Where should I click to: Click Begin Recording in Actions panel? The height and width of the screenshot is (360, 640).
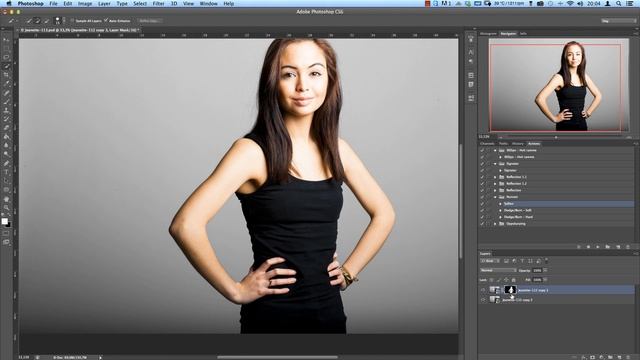click(x=588, y=247)
